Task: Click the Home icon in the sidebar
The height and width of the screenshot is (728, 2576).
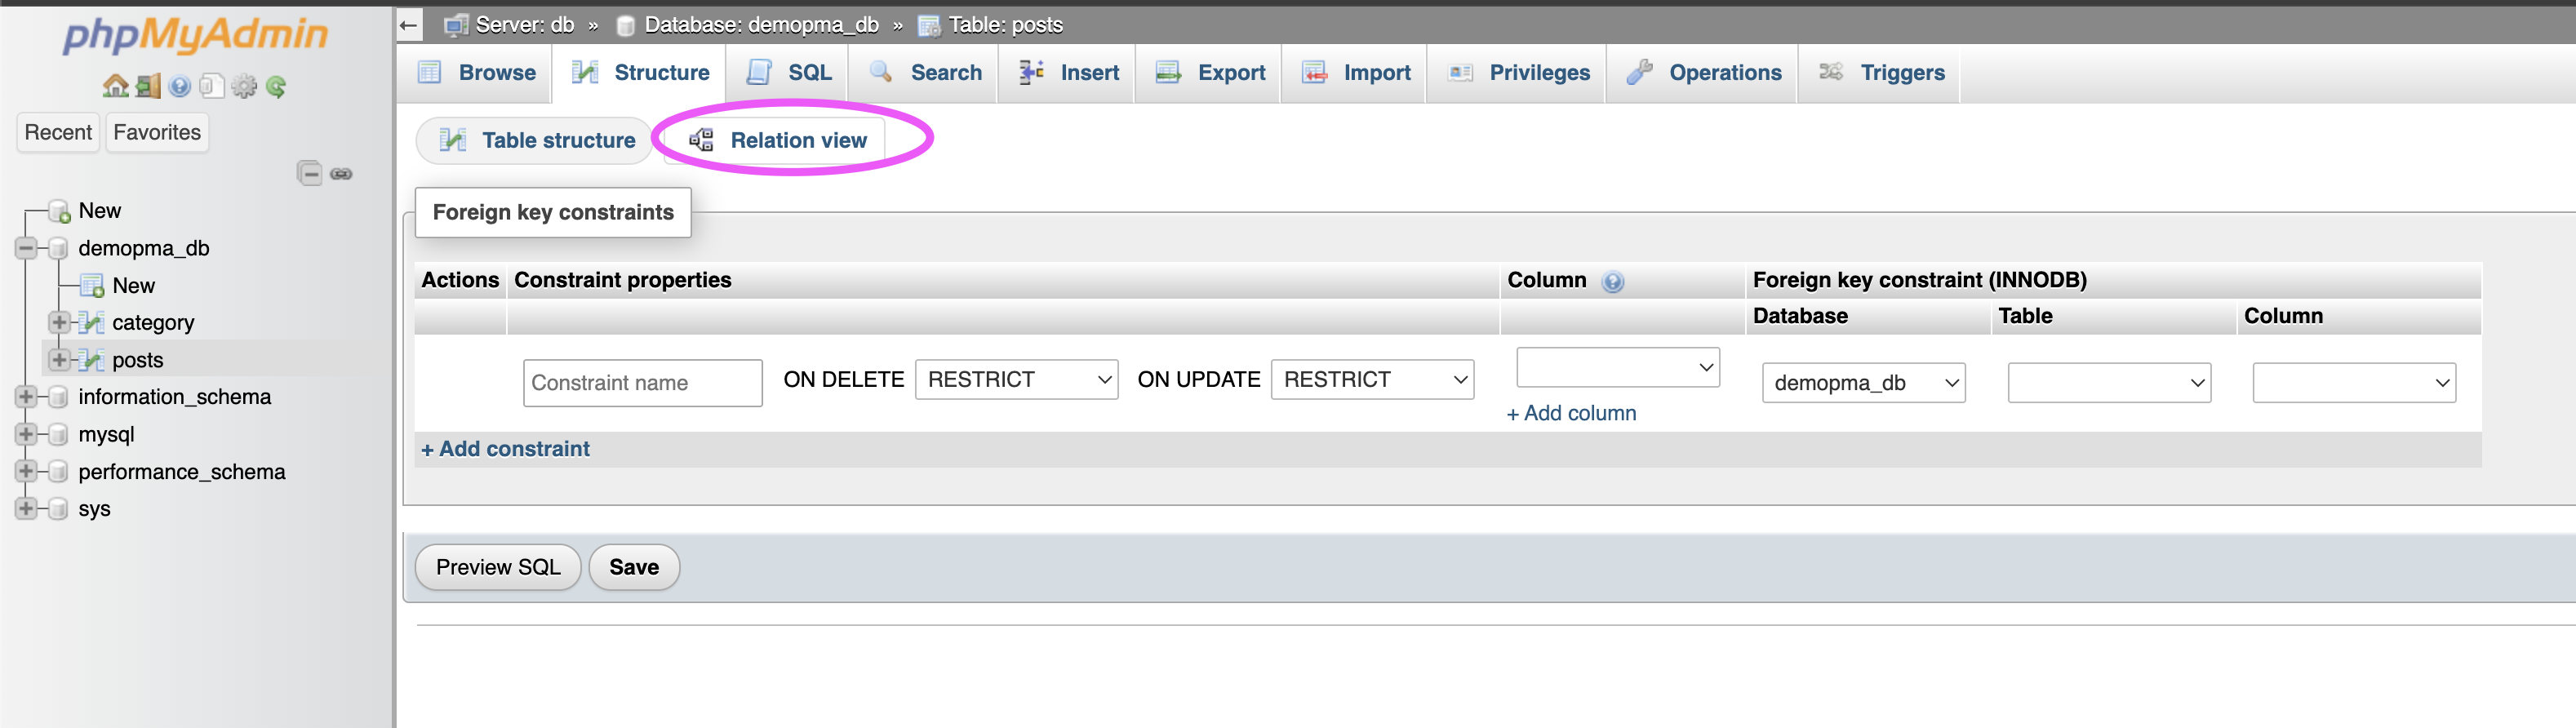Action: tap(115, 87)
